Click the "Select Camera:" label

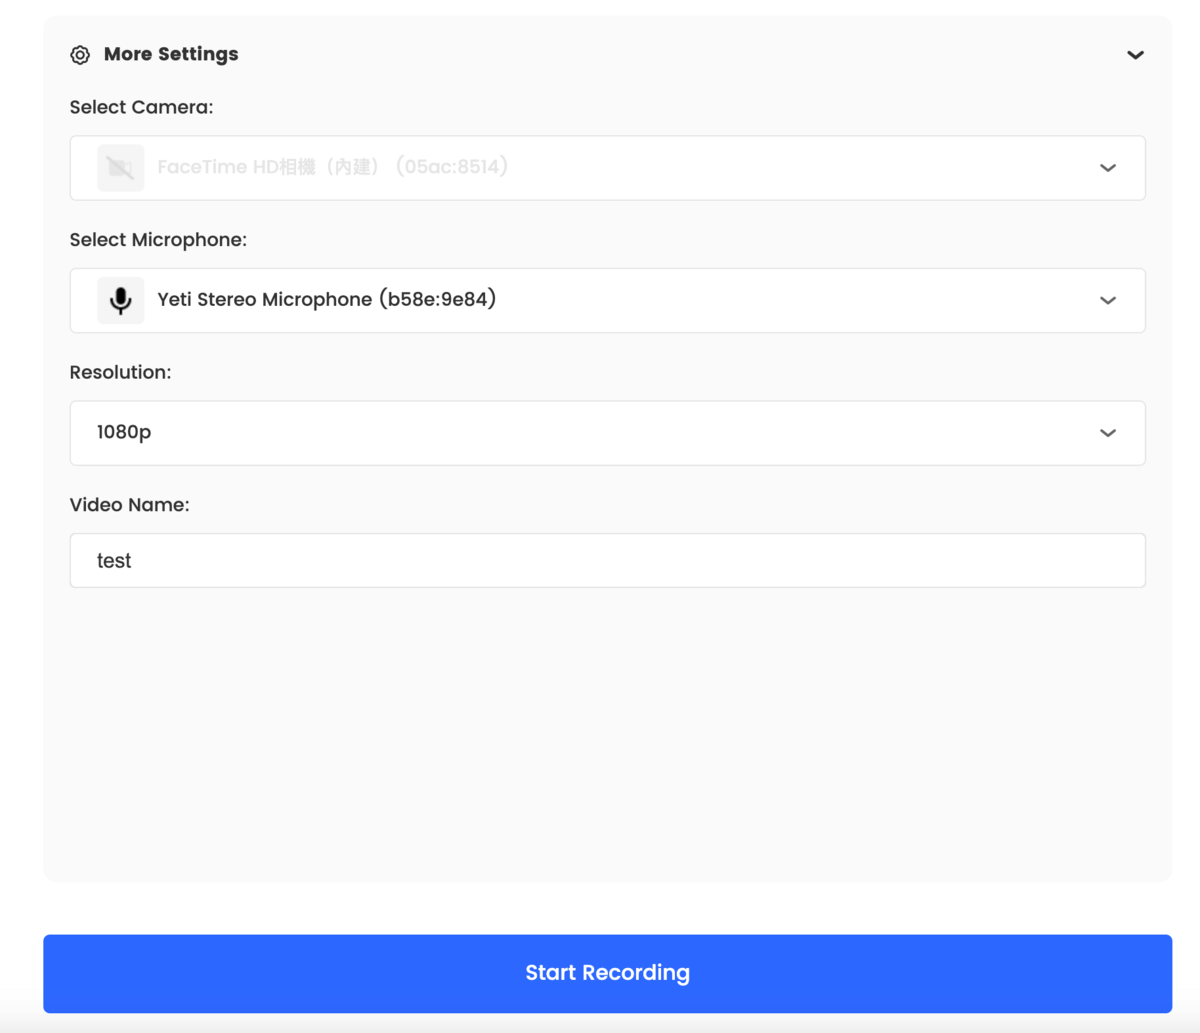click(141, 107)
